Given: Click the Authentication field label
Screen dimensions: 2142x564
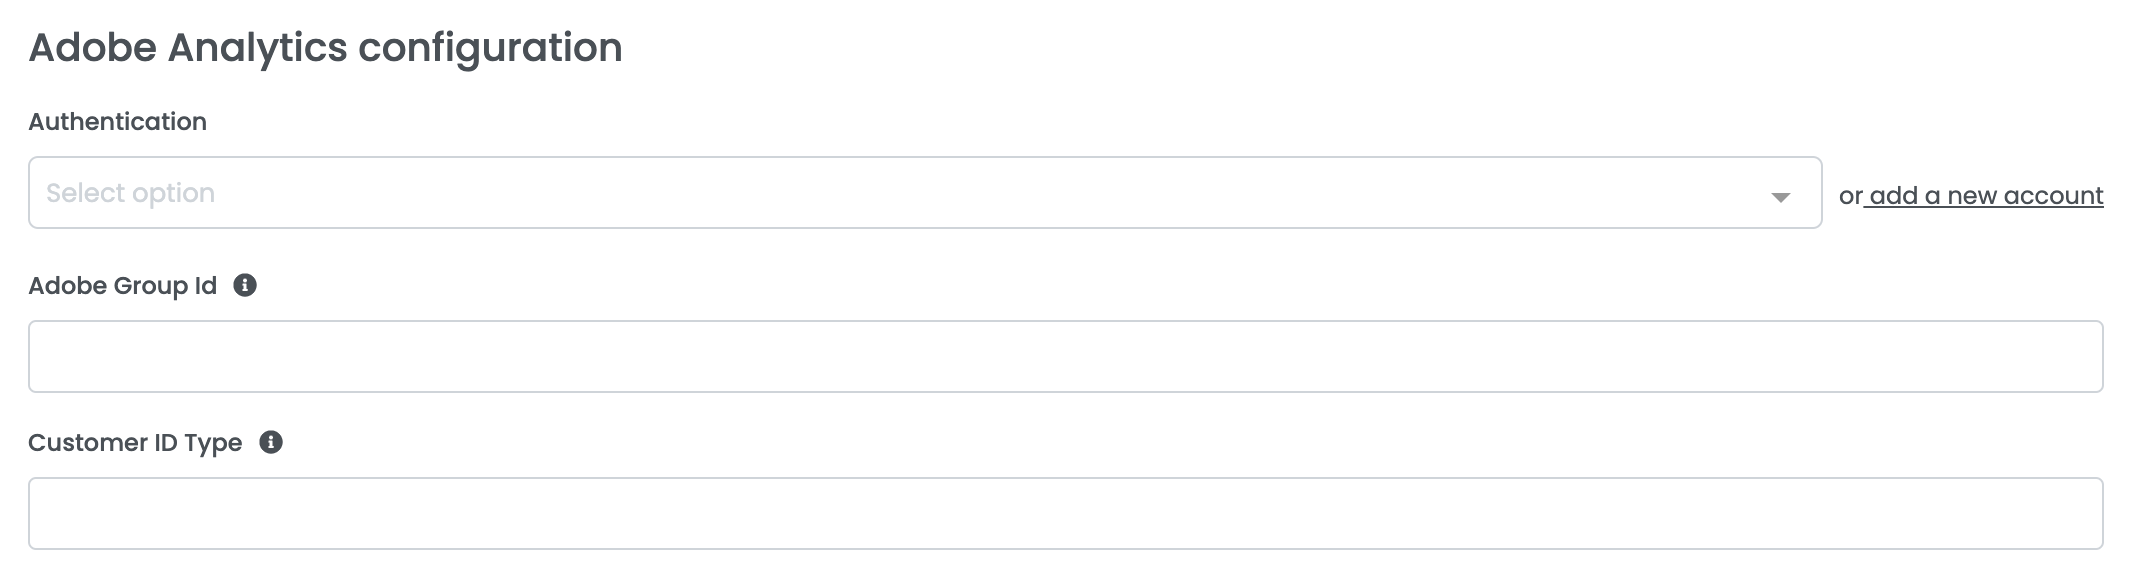Looking at the screenshot, I should click(x=117, y=122).
